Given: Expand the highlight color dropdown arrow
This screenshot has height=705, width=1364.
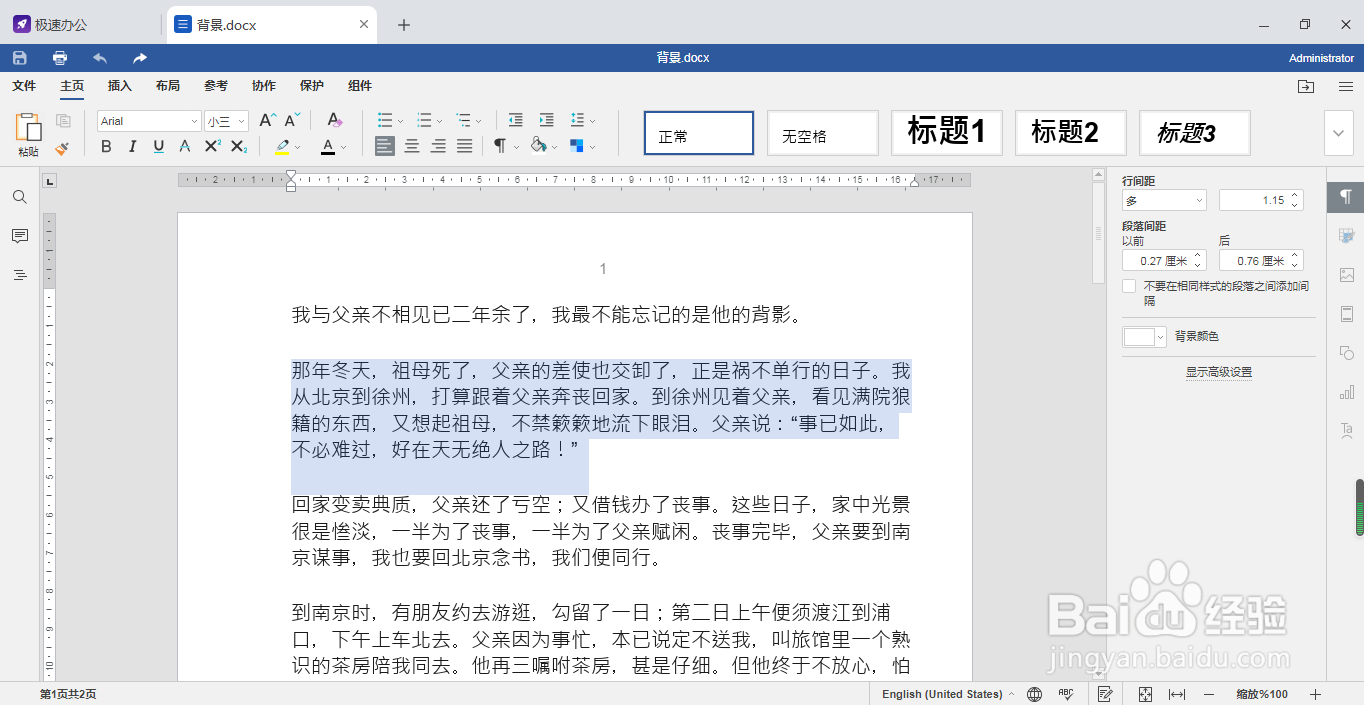Looking at the screenshot, I should point(298,148).
